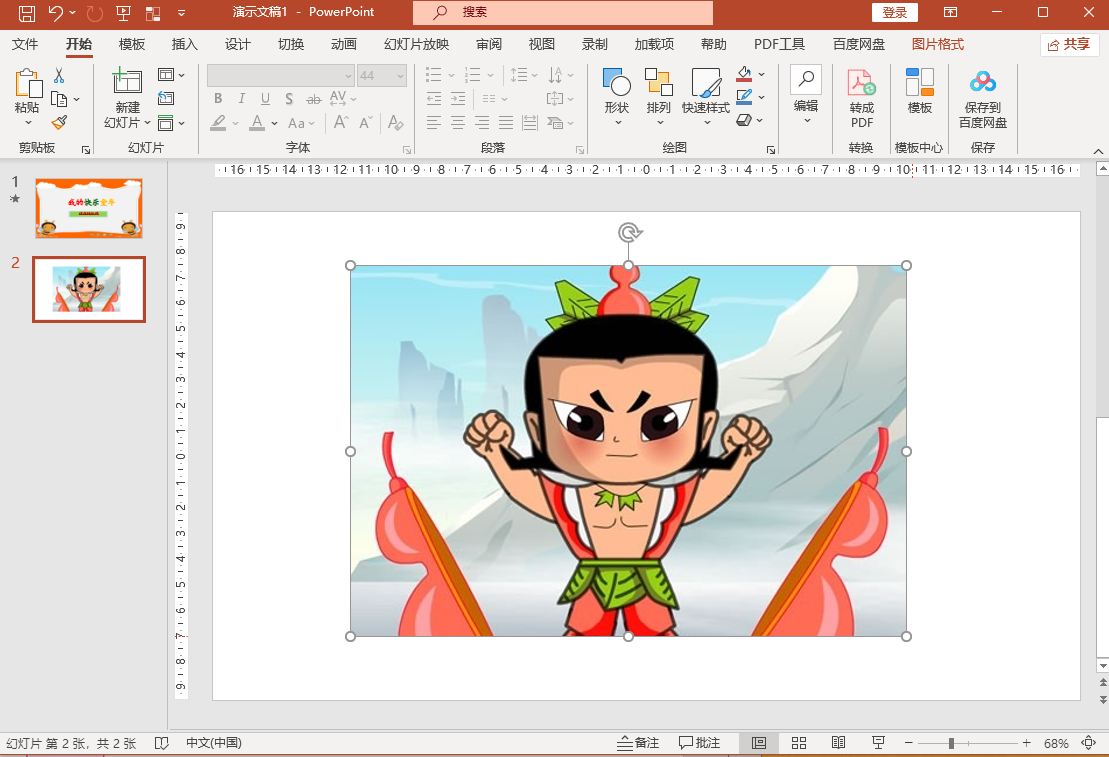Switch to reading view in status bar
This screenshot has width=1109, height=757.
click(x=839, y=743)
